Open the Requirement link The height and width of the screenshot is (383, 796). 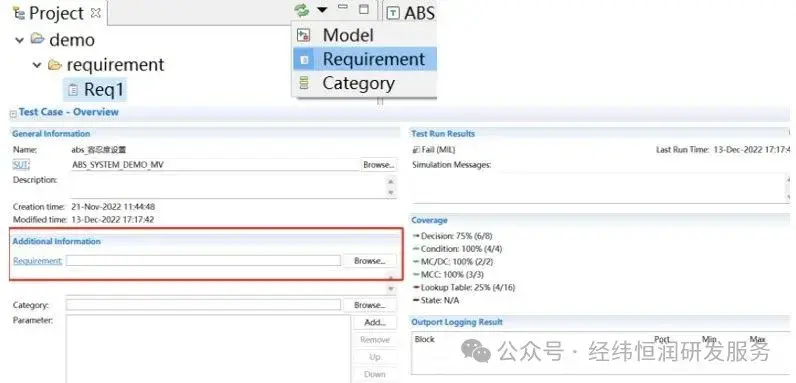click(x=38, y=261)
